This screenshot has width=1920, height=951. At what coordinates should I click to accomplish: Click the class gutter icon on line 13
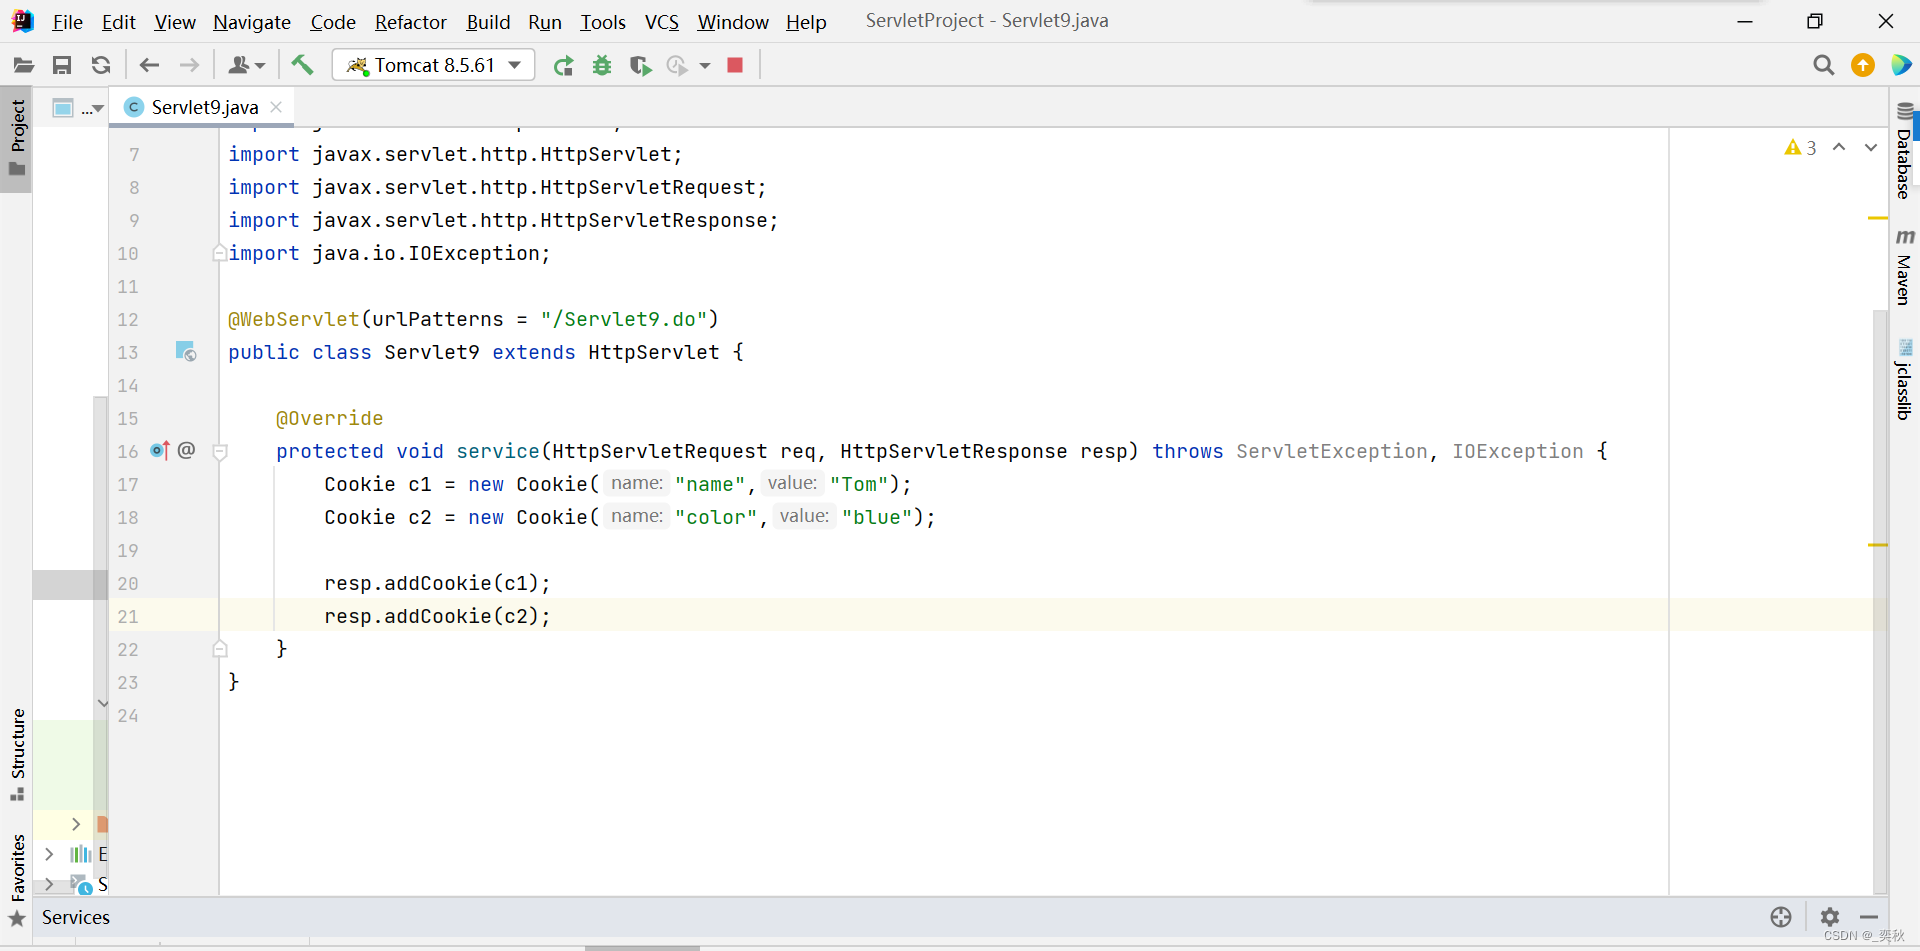click(186, 352)
